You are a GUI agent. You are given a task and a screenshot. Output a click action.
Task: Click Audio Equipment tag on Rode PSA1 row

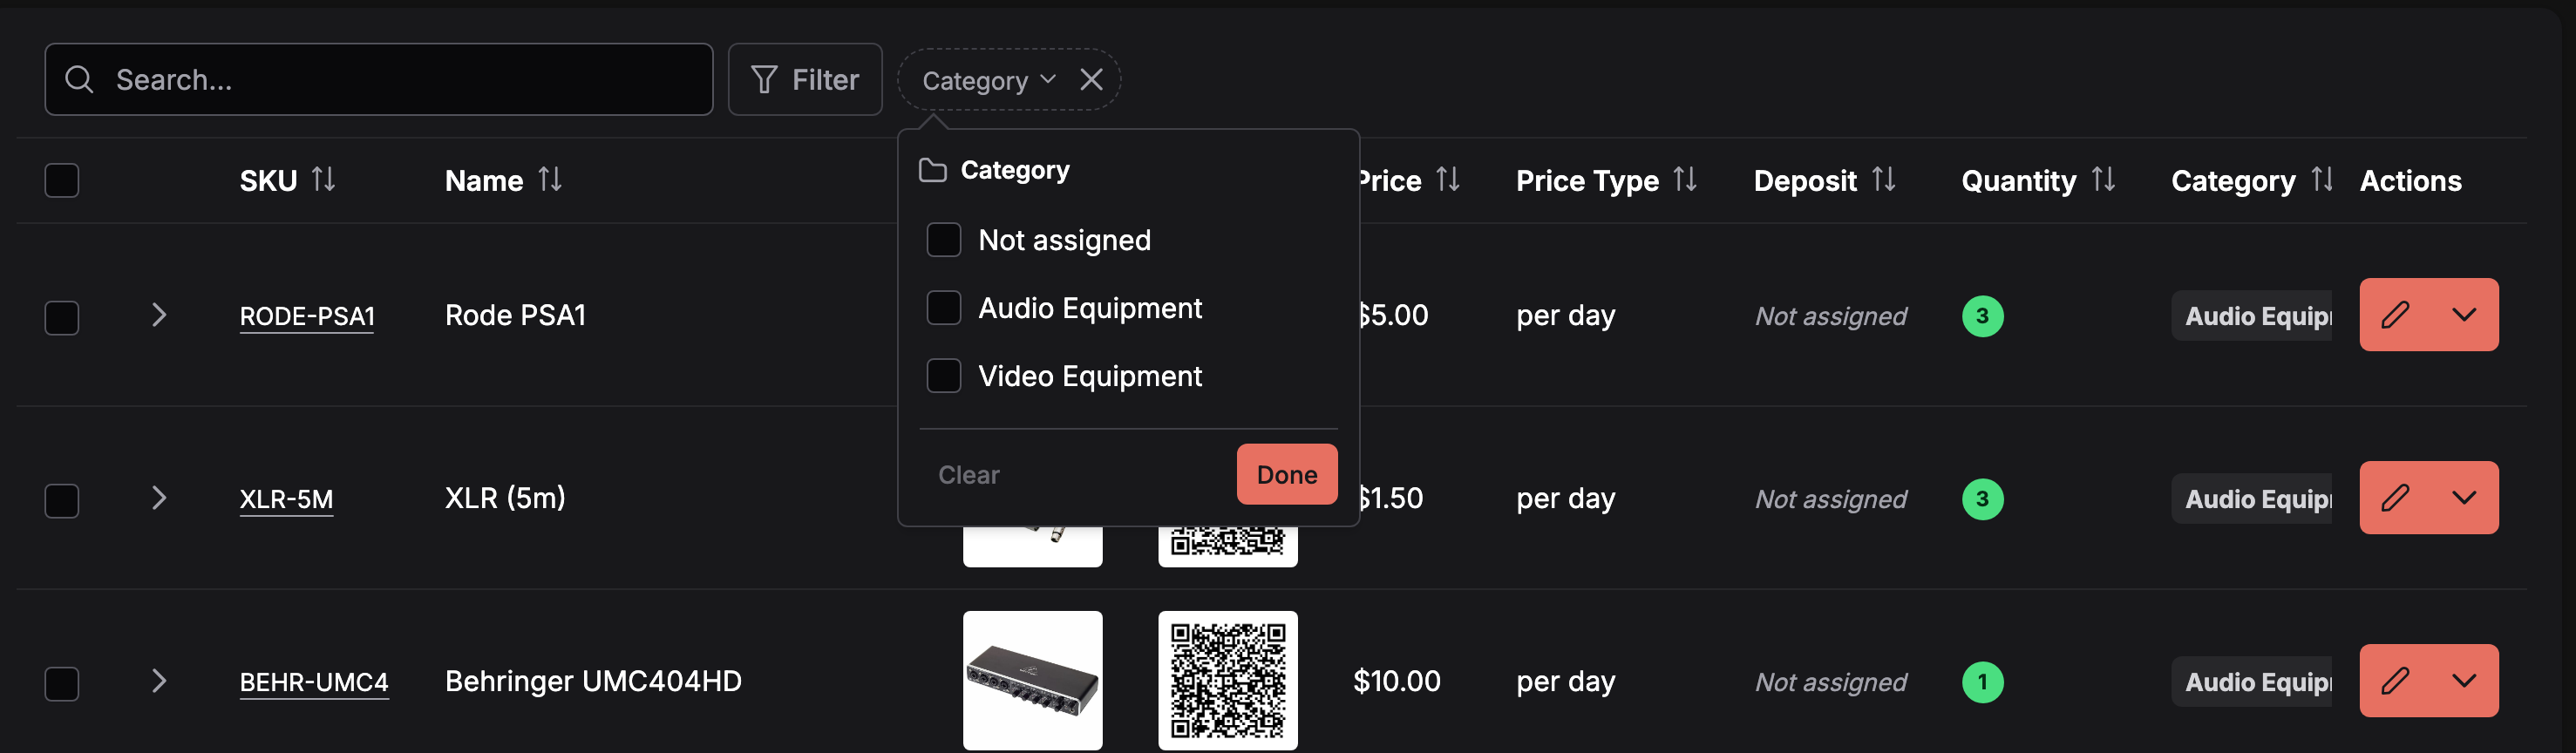coord(2252,316)
